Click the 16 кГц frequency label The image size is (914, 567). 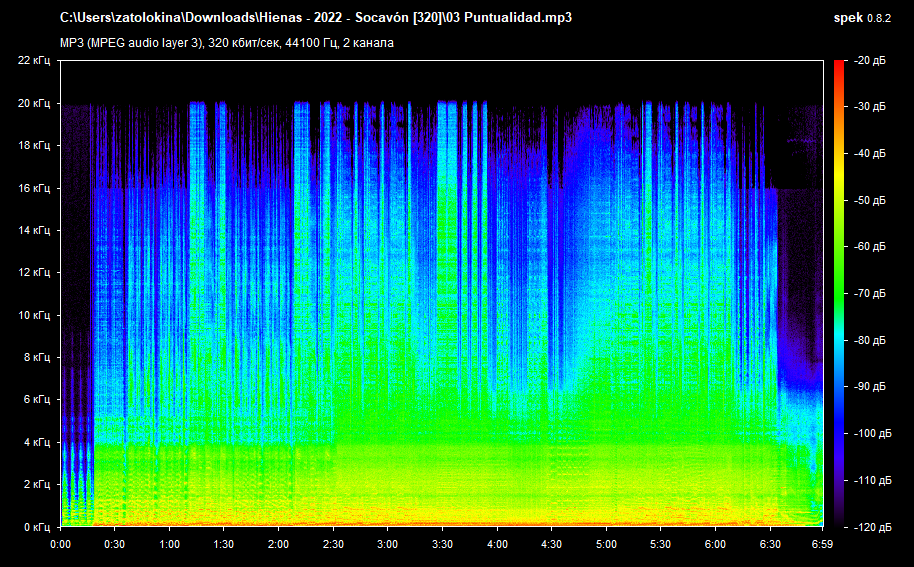[x=34, y=188]
